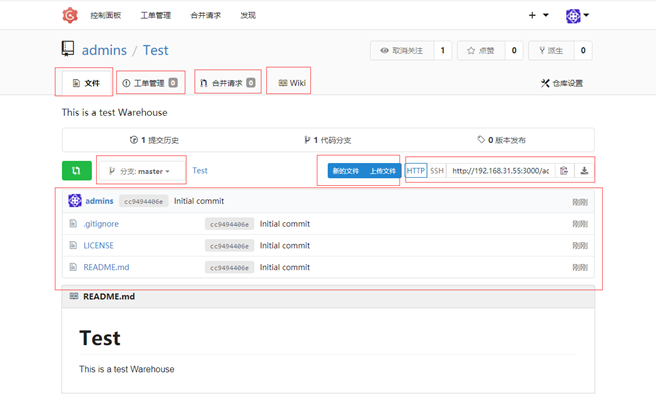Open the 合并请求 repository tab

(228, 83)
